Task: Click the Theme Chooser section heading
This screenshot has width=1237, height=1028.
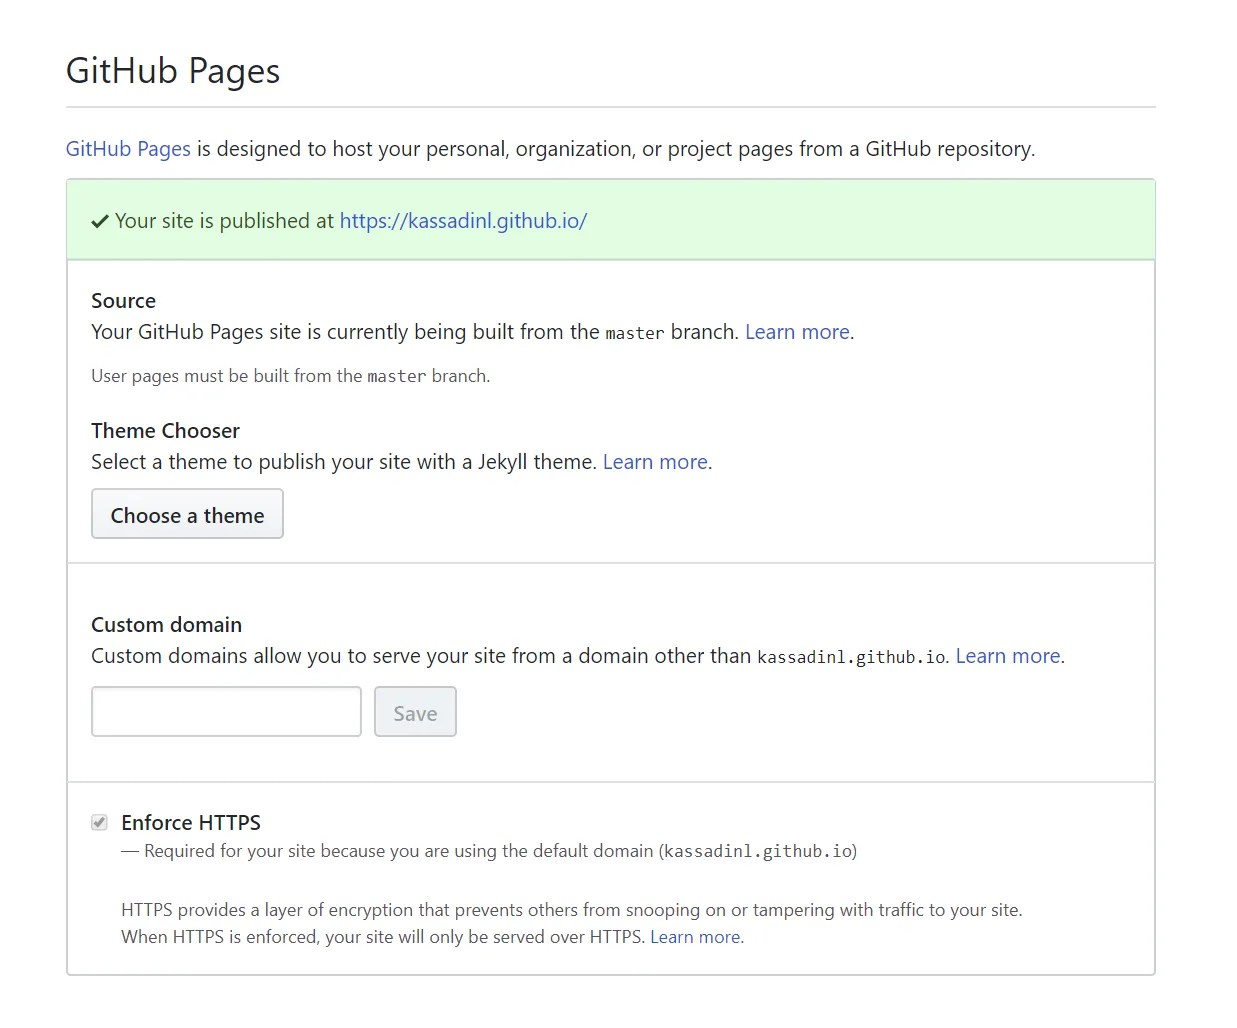Action: 165,431
